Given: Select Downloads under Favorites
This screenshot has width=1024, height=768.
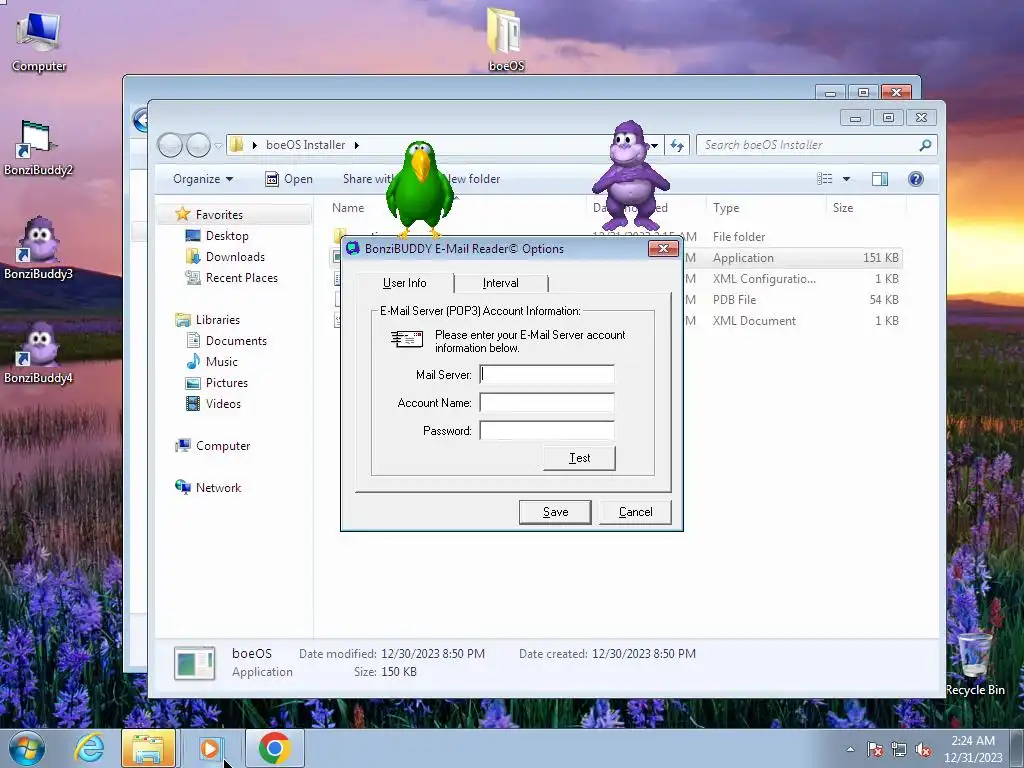Looking at the screenshot, I should (235, 257).
